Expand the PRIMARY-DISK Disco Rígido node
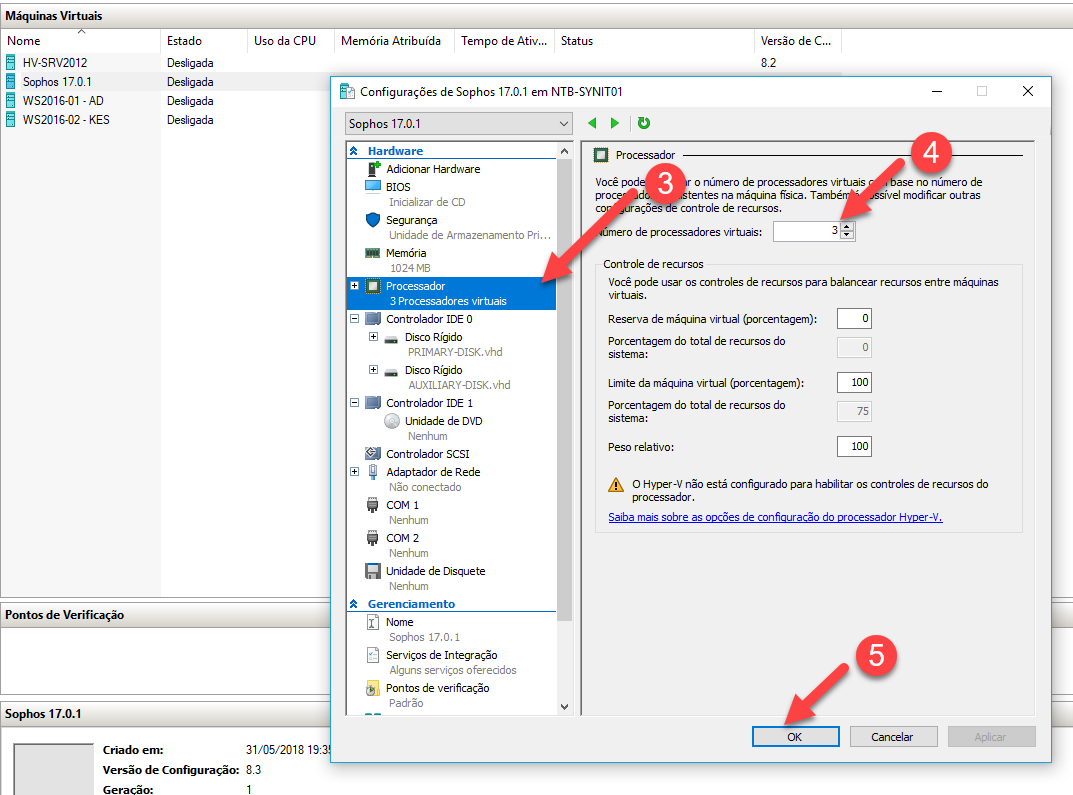1073x795 pixels. pos(373,336)
